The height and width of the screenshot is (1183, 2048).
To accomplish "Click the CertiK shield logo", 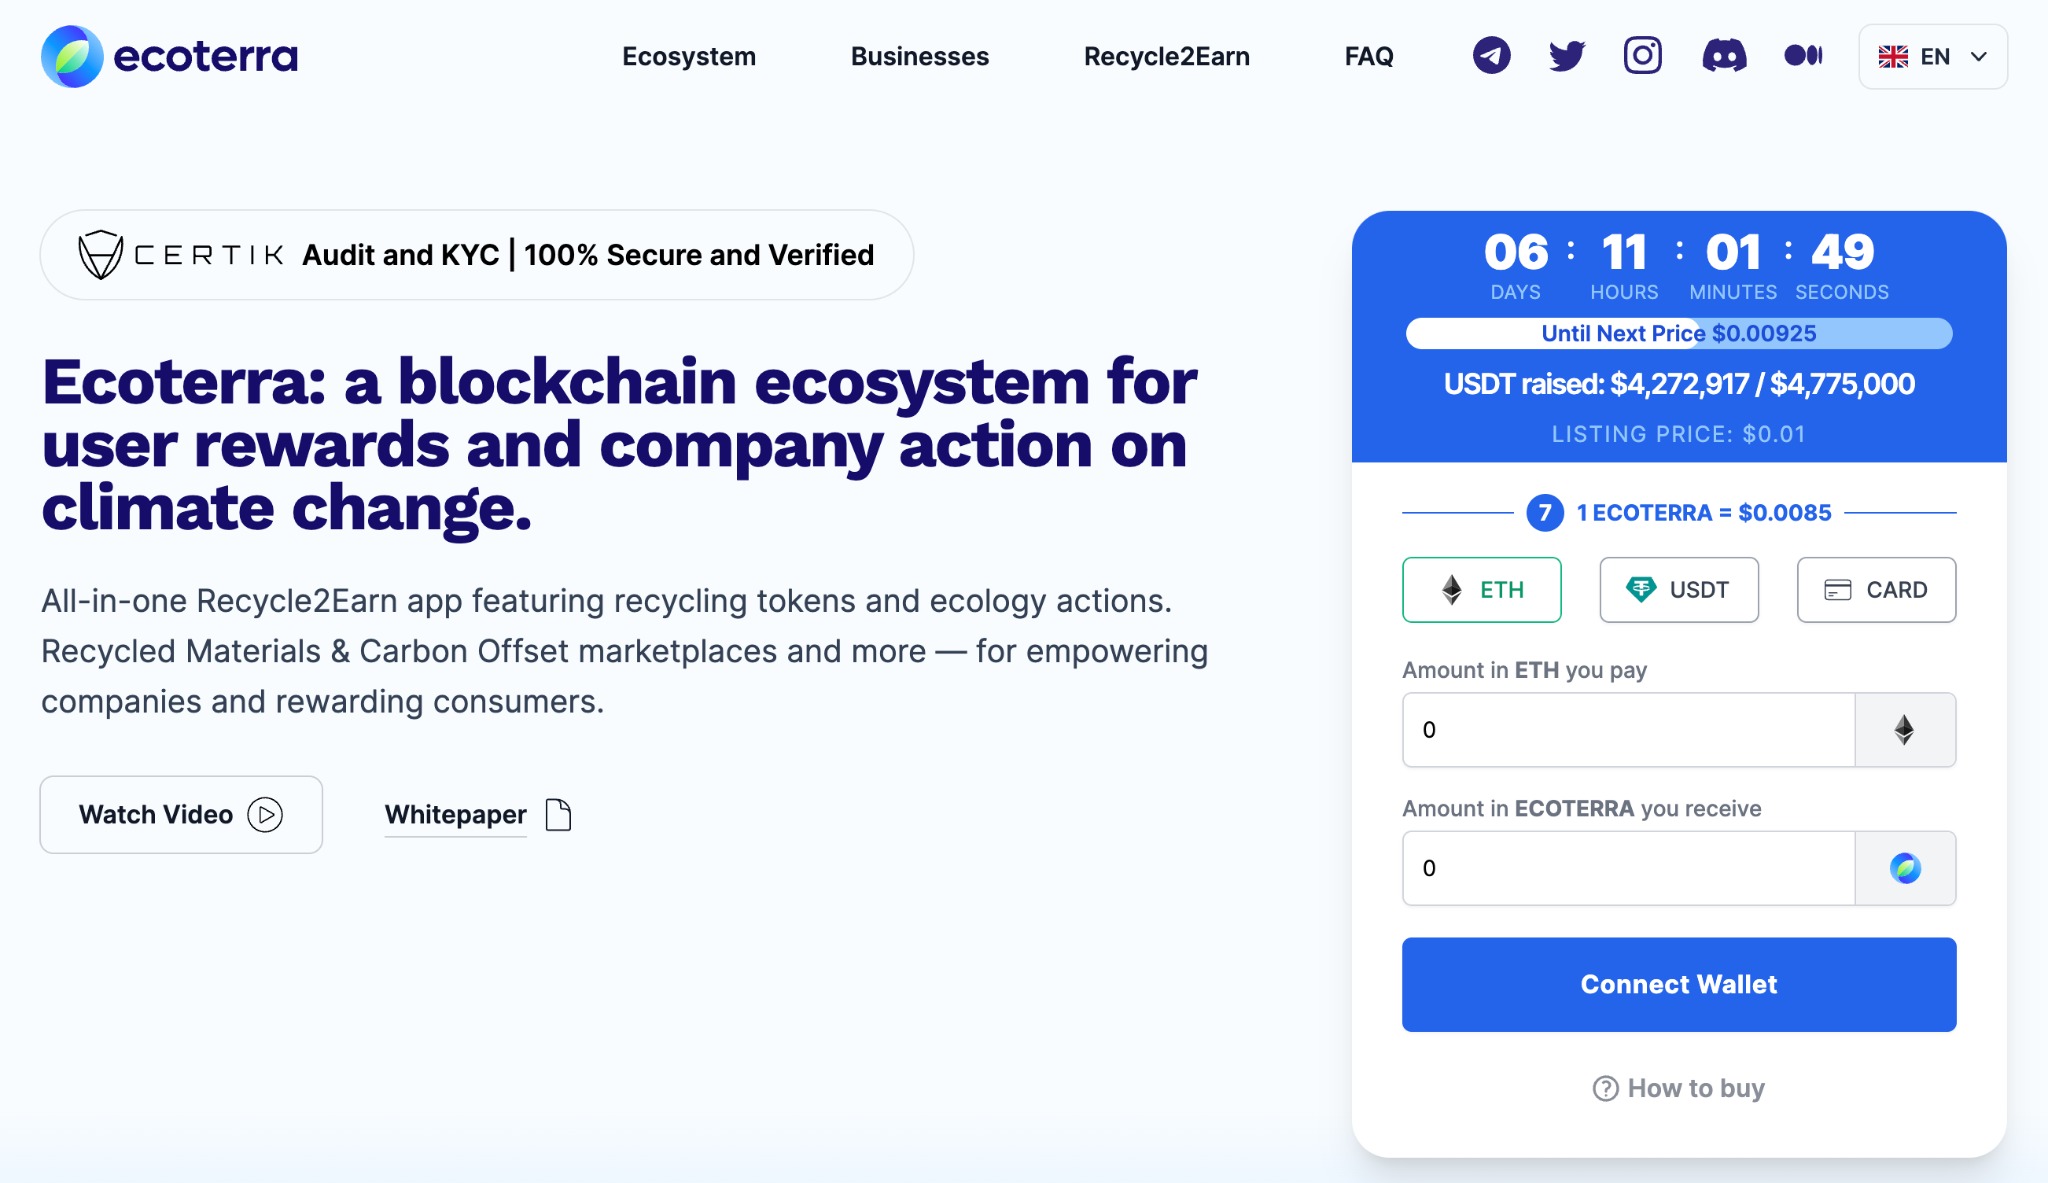I will (100, 255).
